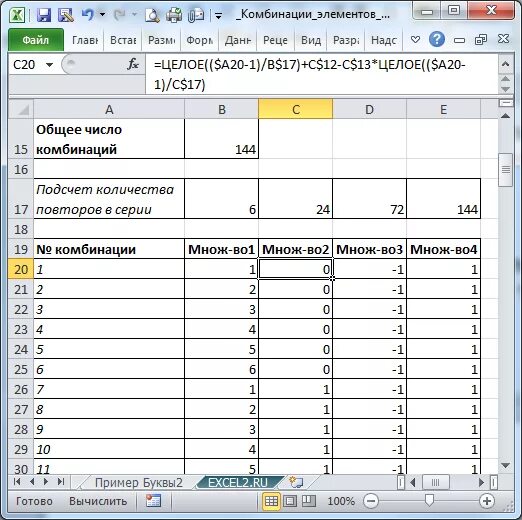Click the vertical scrollbar thumb
Viewport: 522px width, 520px height.
[x=506, y=170]
